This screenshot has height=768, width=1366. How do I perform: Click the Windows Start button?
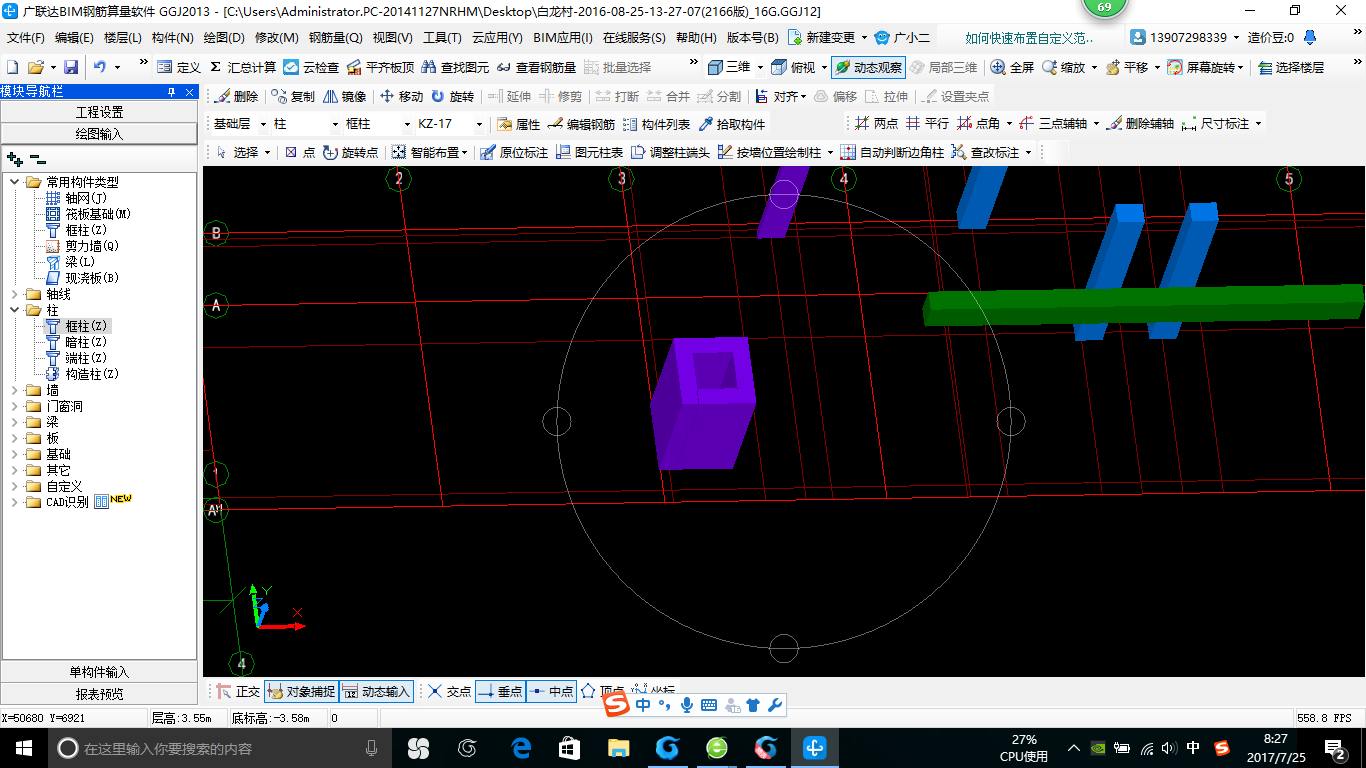point(24,748)
